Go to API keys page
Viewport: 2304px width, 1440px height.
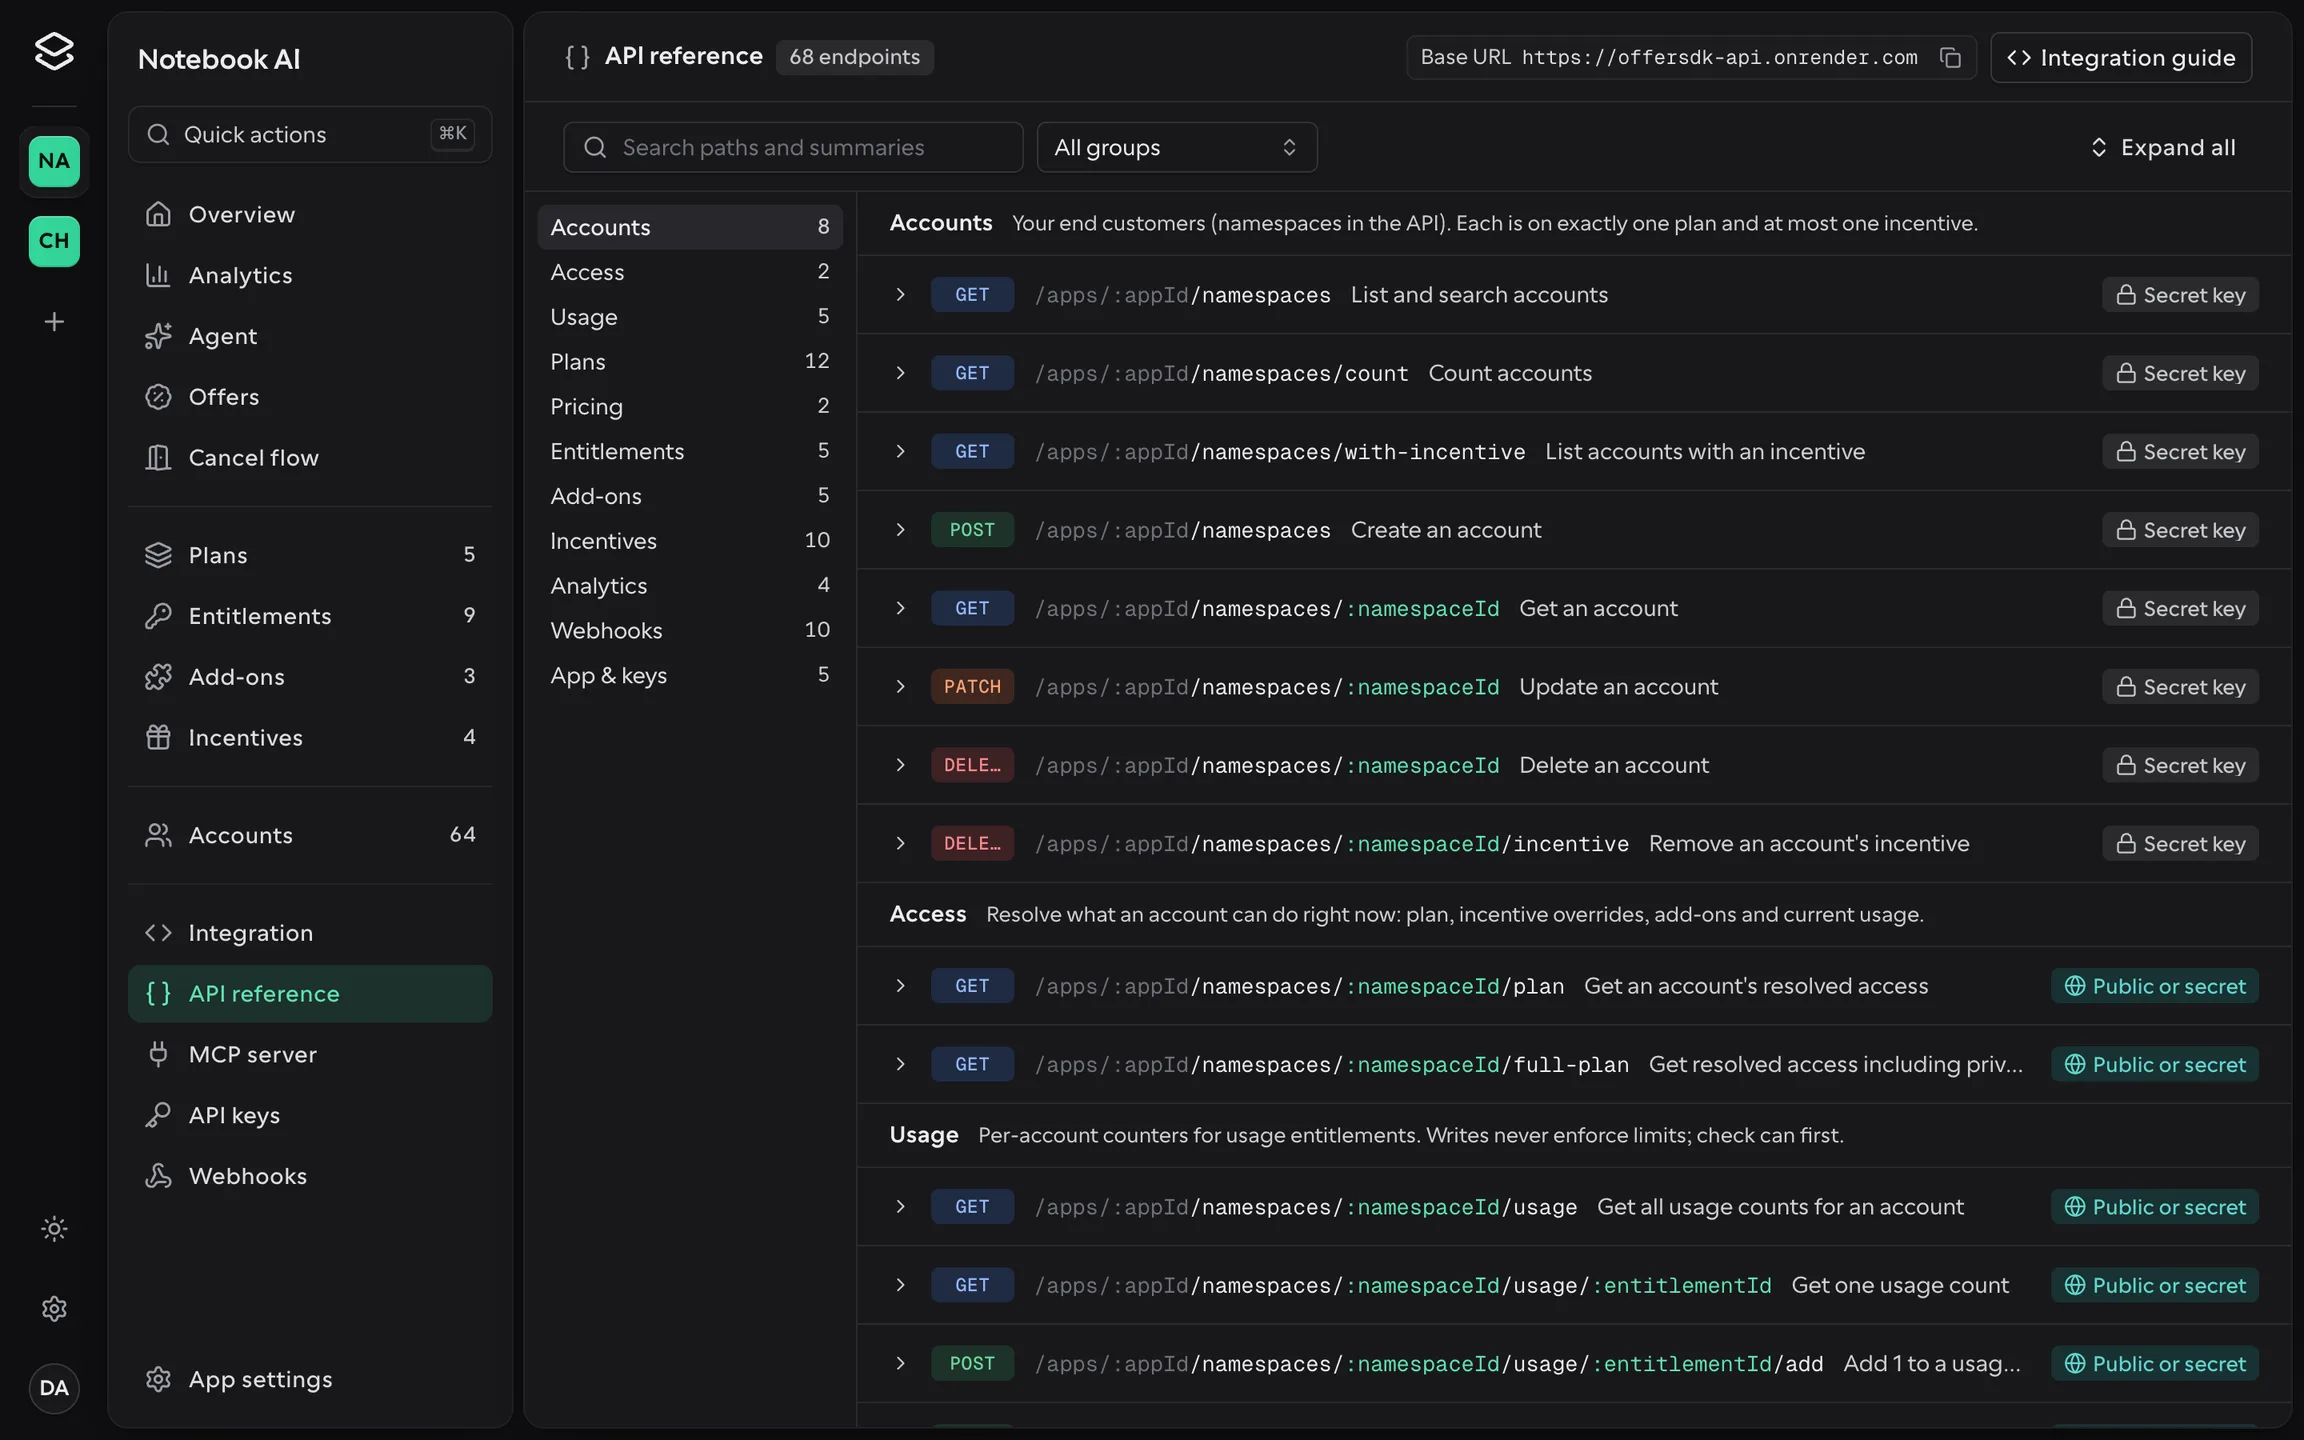coord(310,1115)
